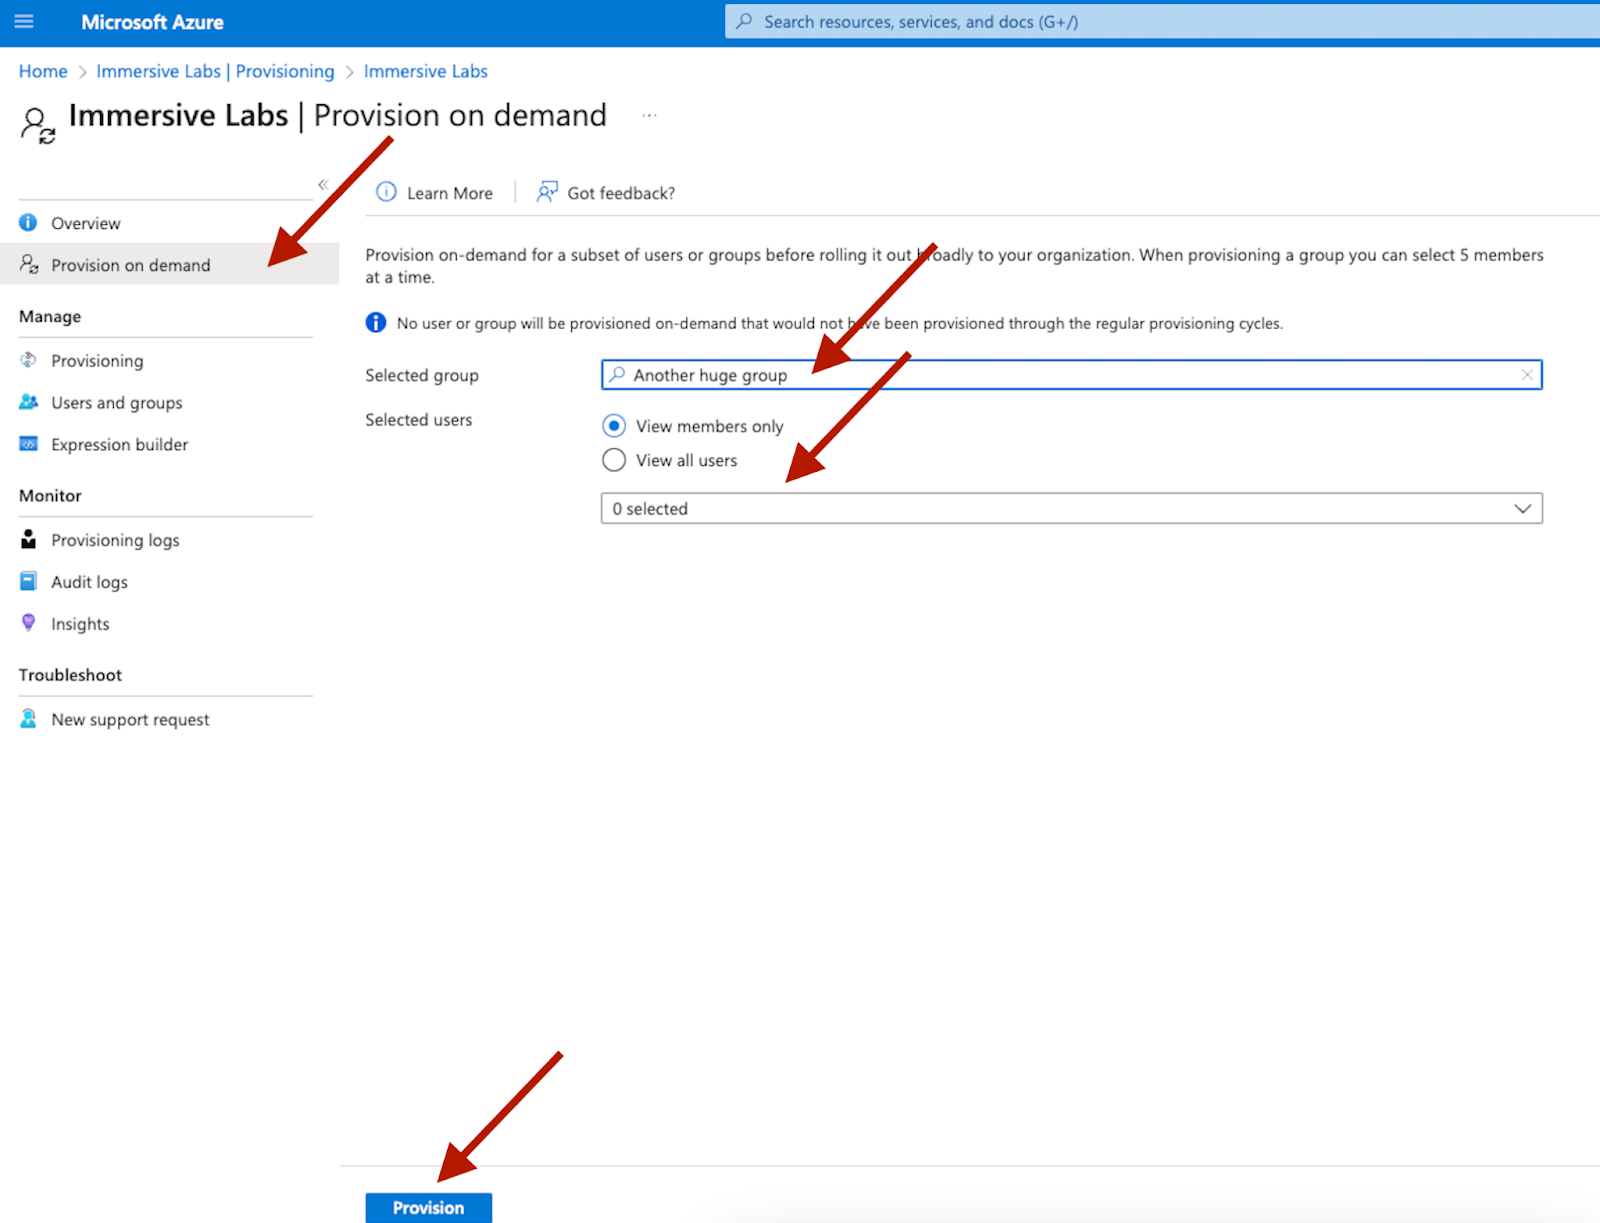Open Provisioning in the Manage section

click(97, 361)
